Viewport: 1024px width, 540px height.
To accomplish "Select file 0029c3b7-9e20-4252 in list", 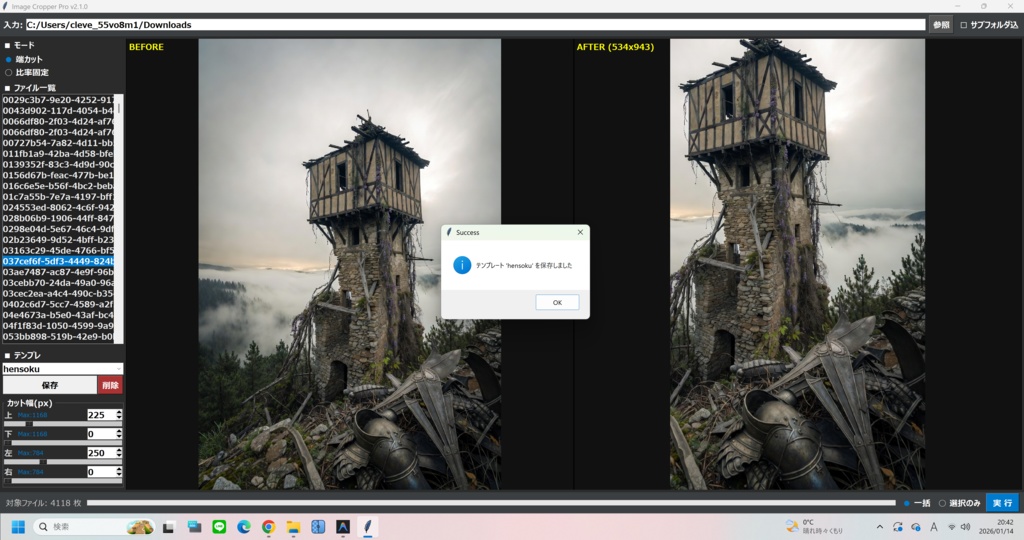I will [58, 100].
